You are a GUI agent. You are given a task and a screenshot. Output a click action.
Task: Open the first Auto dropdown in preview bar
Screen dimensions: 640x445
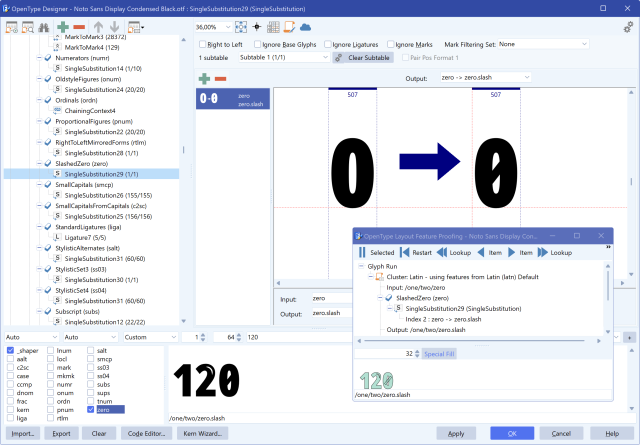pos(31,337)
